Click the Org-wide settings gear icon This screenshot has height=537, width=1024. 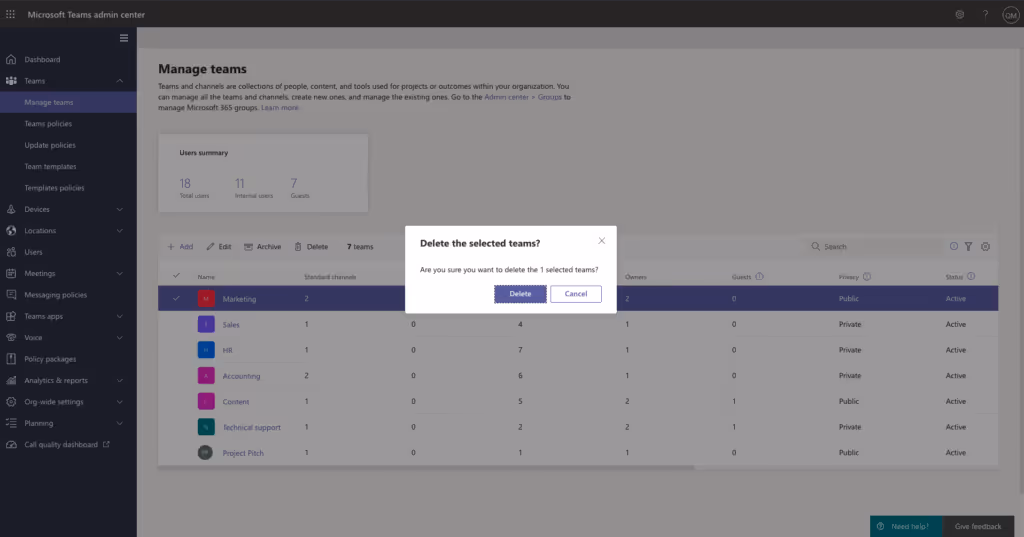pos(11,402)
